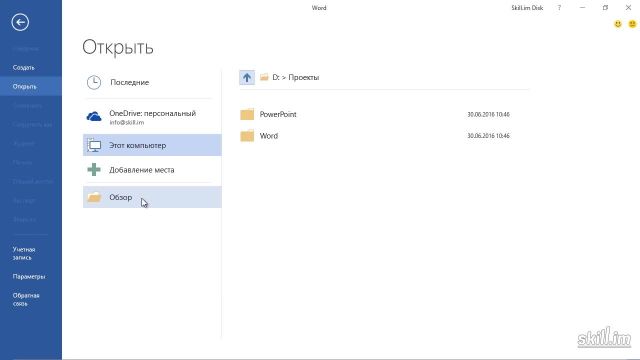
Task: Open the Word folder icon
Action: coord(247,136)
